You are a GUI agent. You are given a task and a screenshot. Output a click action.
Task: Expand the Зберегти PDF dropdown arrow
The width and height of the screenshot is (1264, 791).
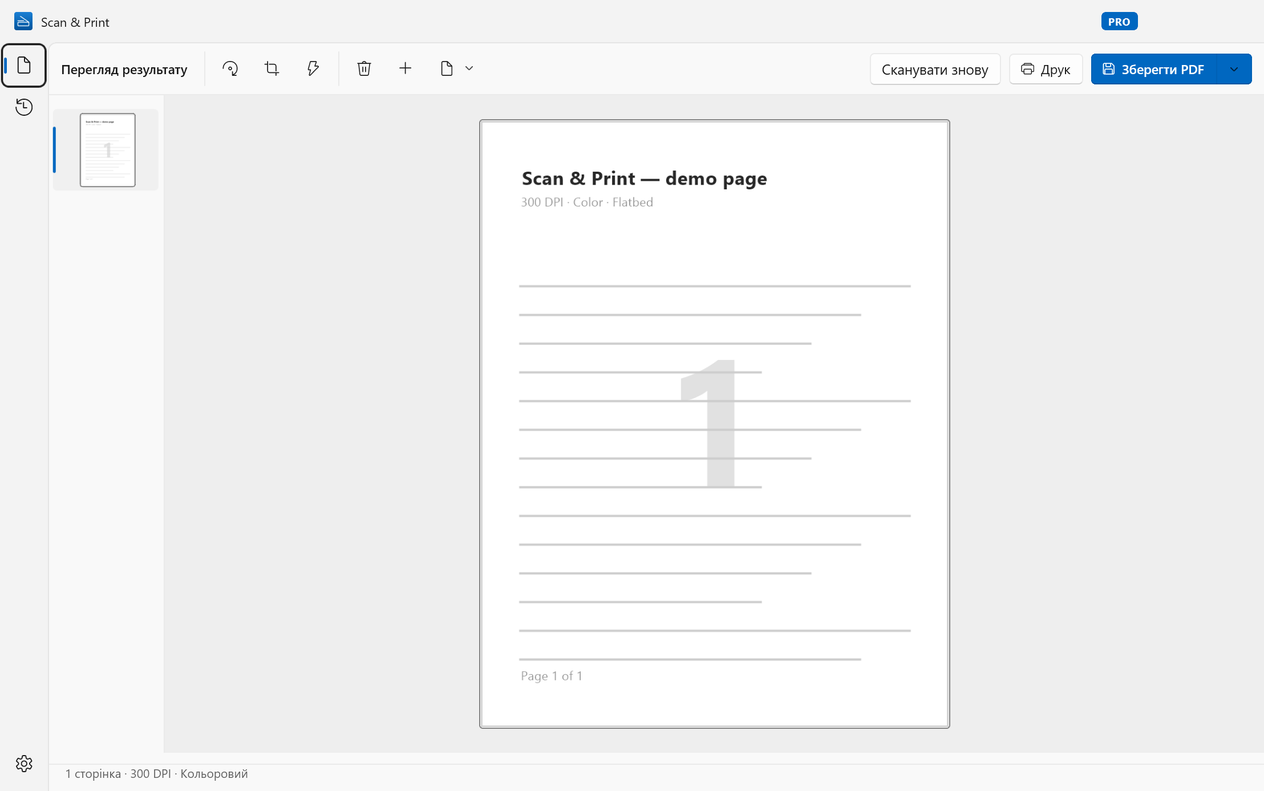1234,69
